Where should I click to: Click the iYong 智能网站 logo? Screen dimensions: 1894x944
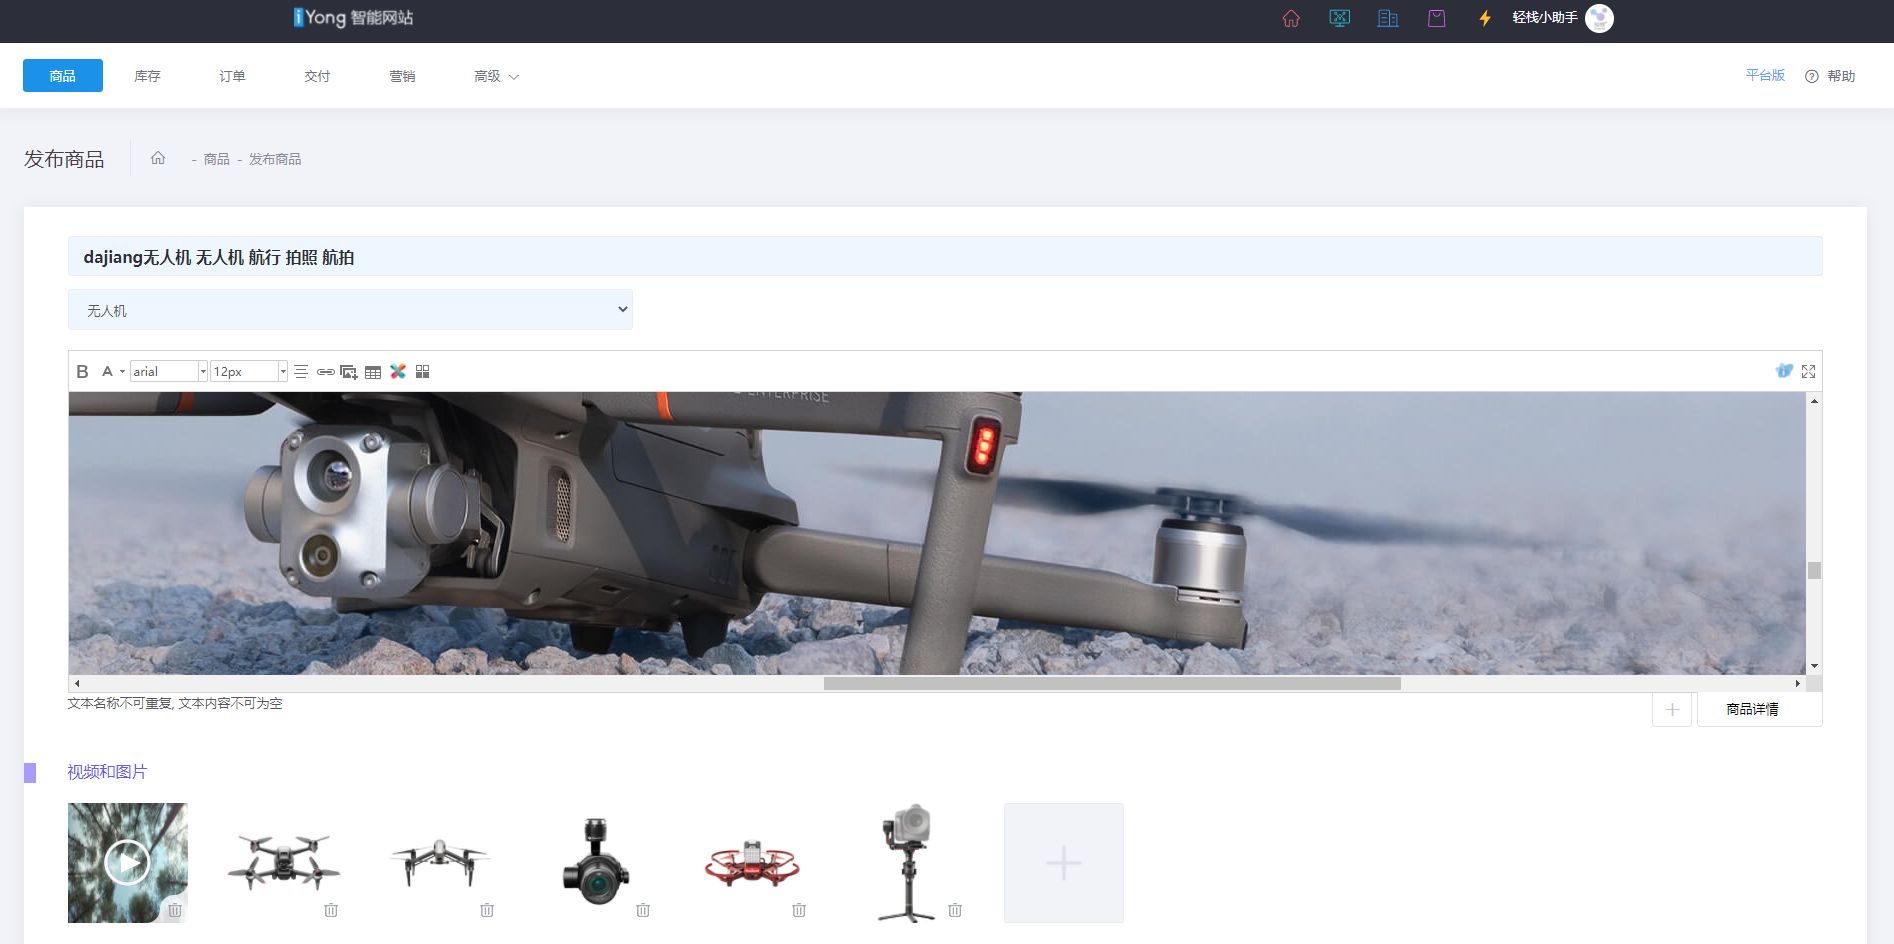(x=353, y=17)
